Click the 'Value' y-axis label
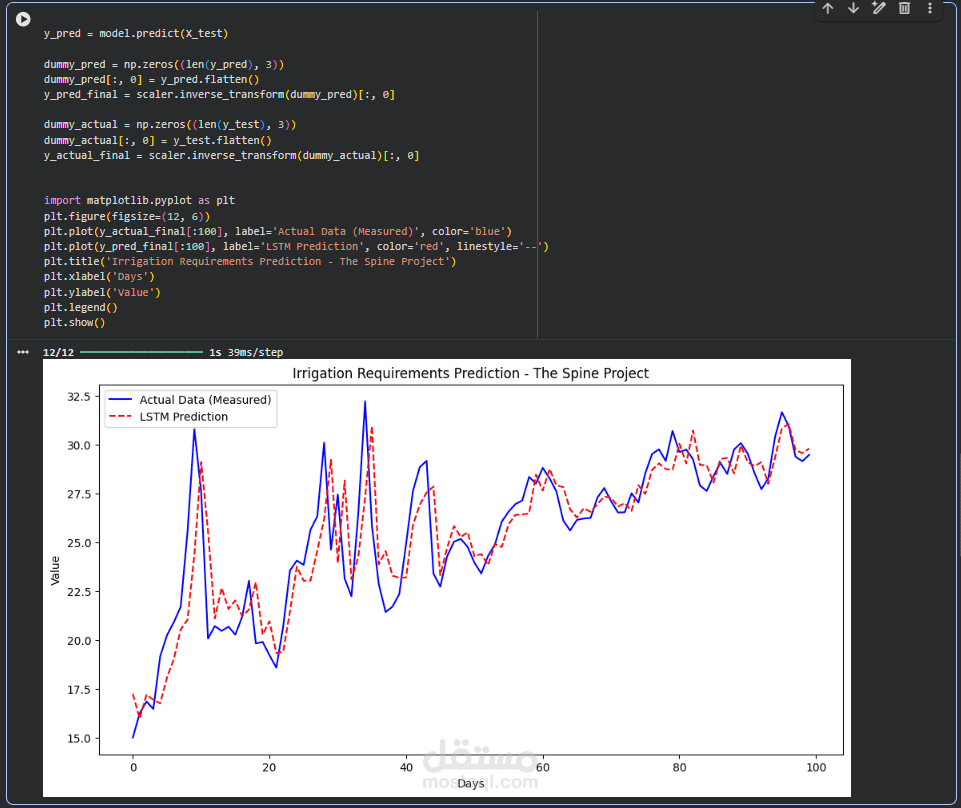 (x=55, y=570)
